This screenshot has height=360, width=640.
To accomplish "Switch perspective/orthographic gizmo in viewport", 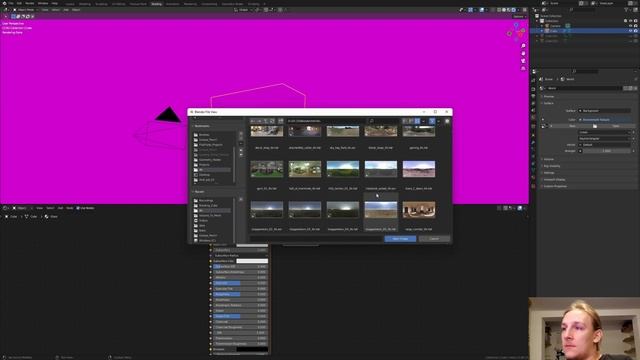I will (523, 68).
